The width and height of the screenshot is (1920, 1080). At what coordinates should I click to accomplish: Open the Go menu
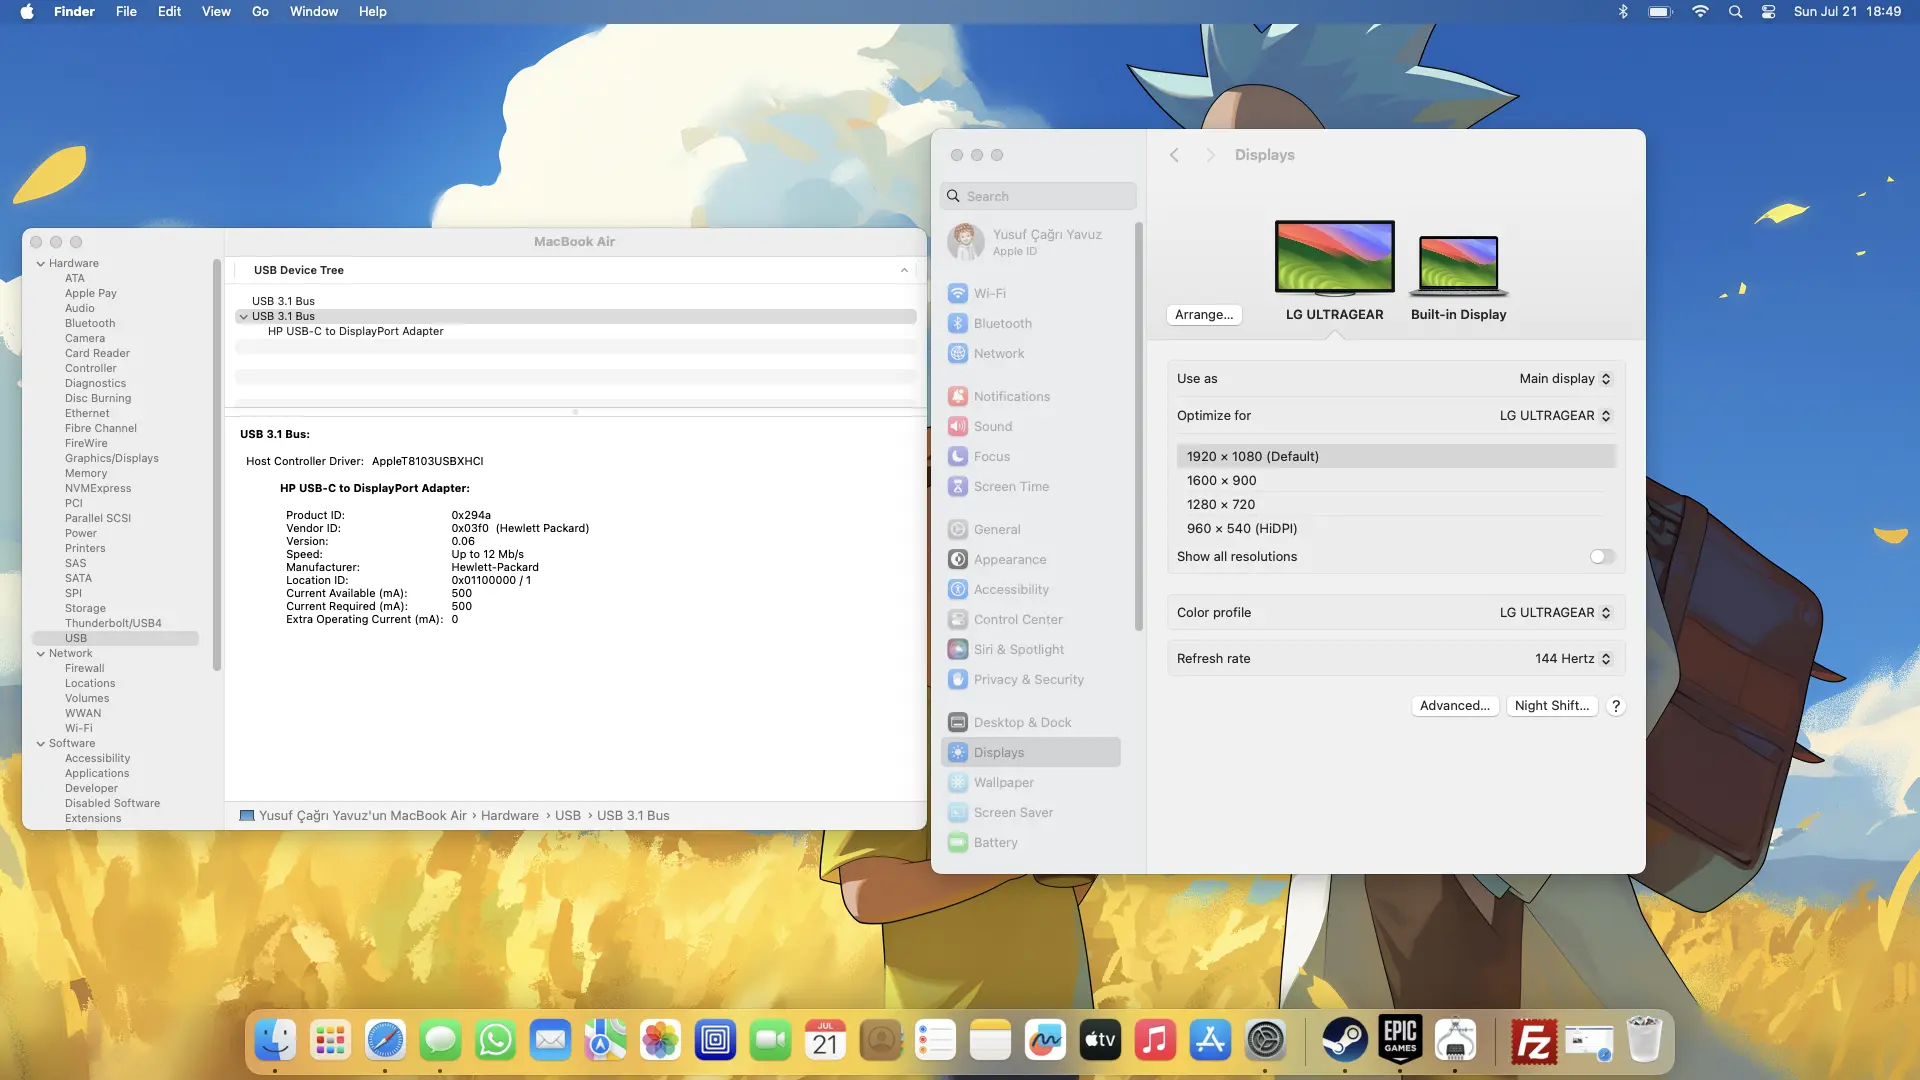click(x=260, y=12)
